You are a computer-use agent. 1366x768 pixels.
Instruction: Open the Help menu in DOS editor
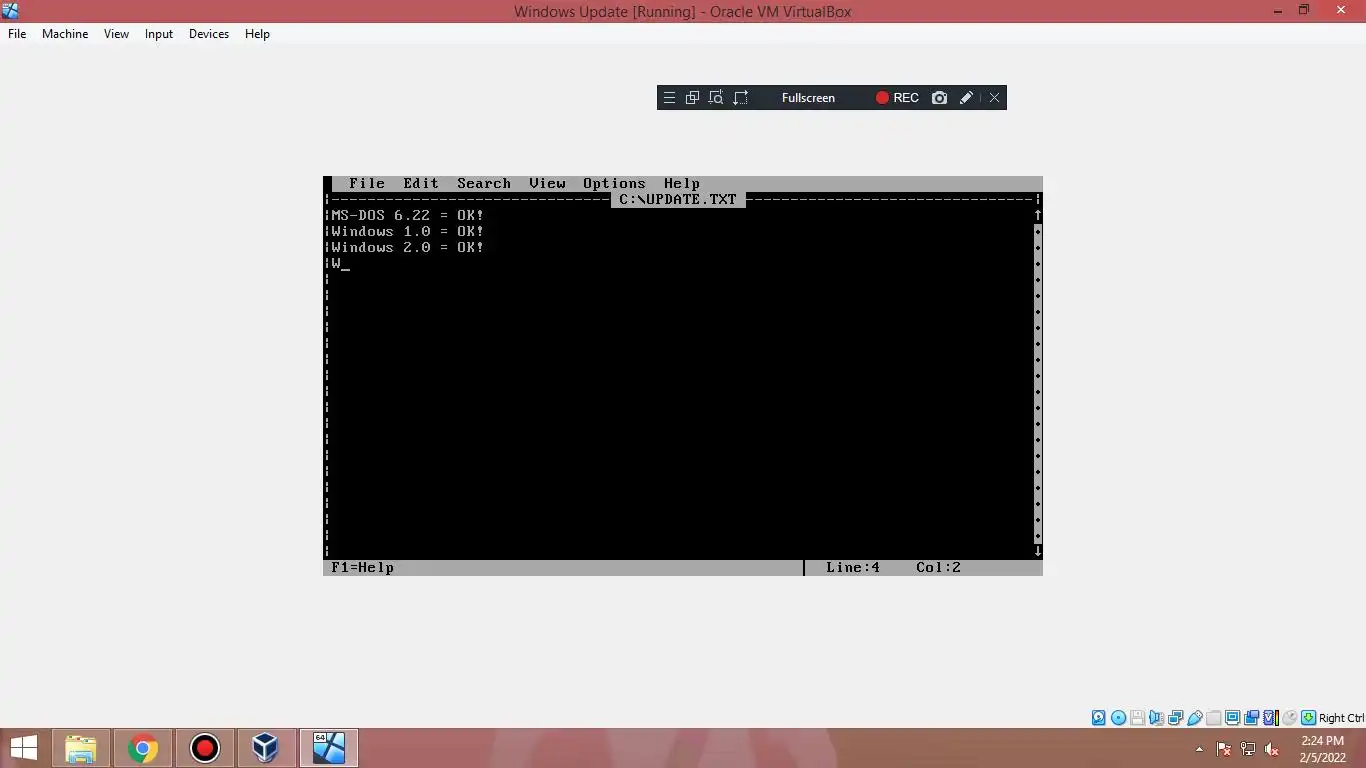pyautogui.click(x=682, y=183)
